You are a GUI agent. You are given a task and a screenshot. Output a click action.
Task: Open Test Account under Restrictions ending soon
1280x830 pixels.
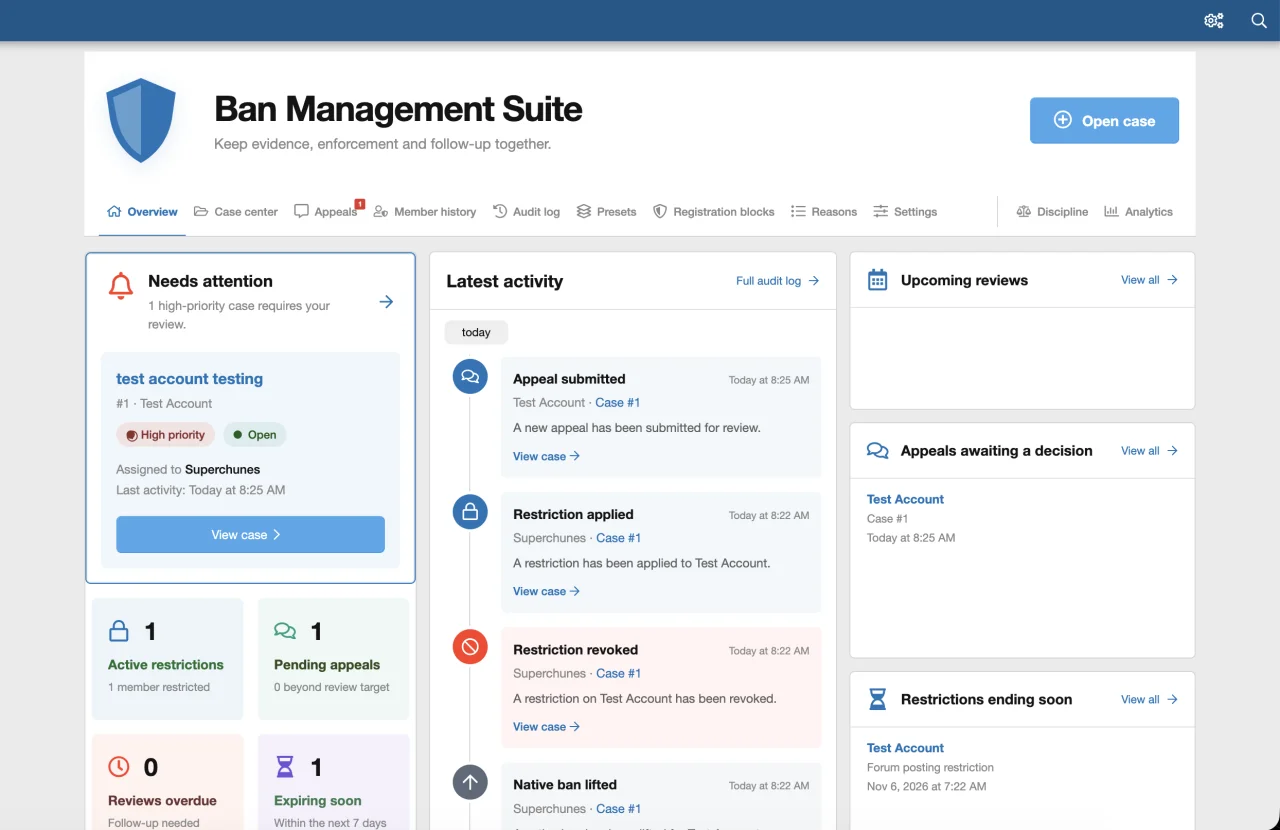point(905,748)
